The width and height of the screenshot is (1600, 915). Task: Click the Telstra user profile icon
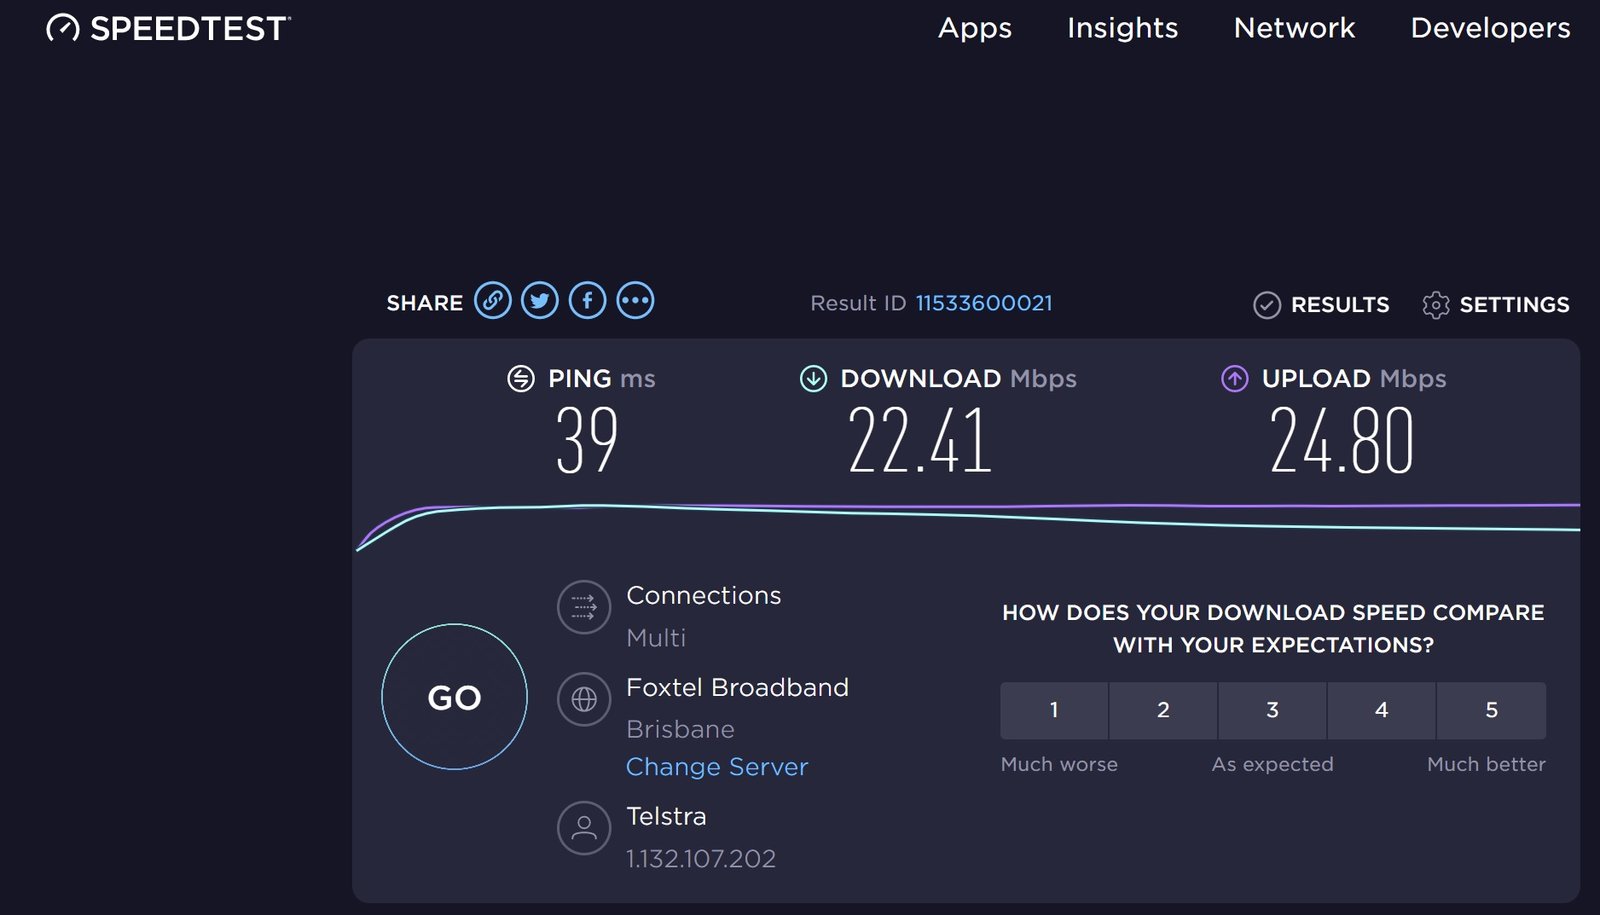click(x=584, y=828)
